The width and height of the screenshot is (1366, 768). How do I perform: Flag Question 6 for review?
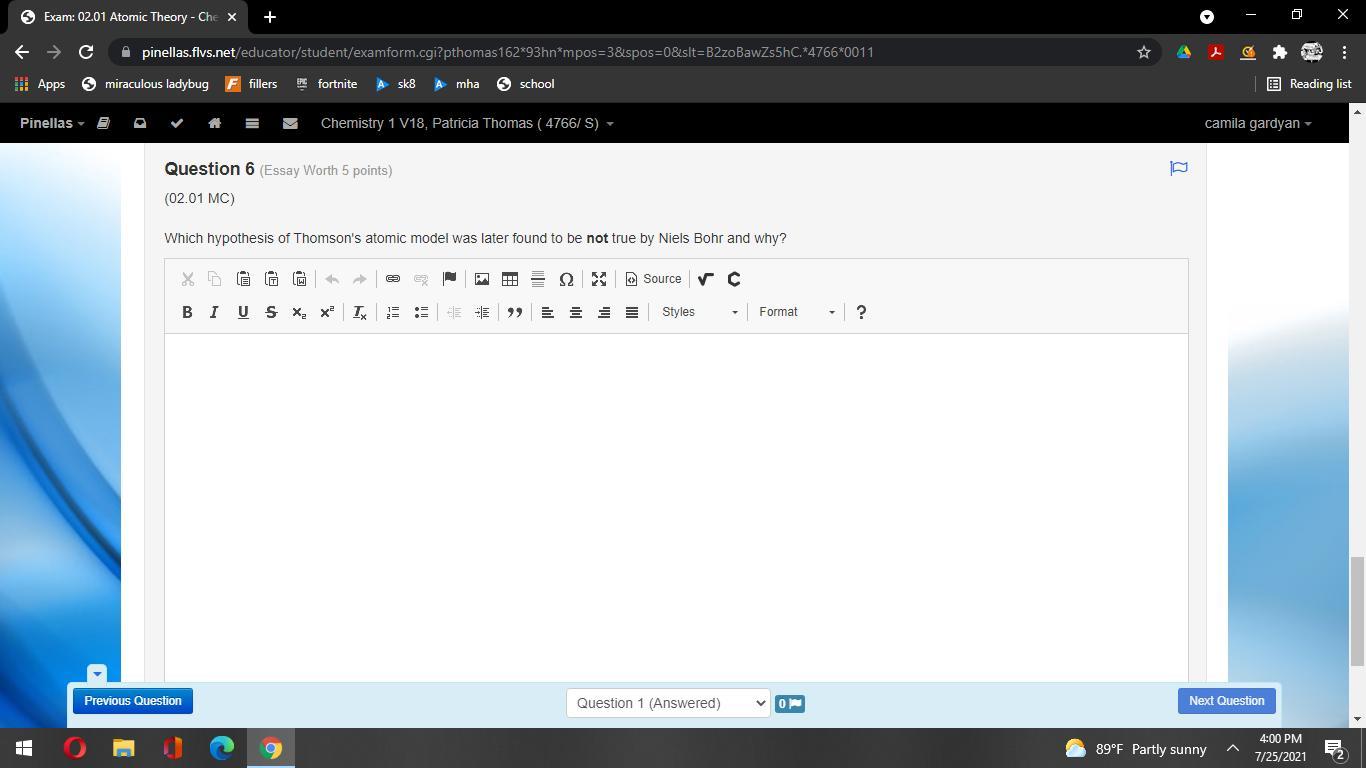point(1178,168)
